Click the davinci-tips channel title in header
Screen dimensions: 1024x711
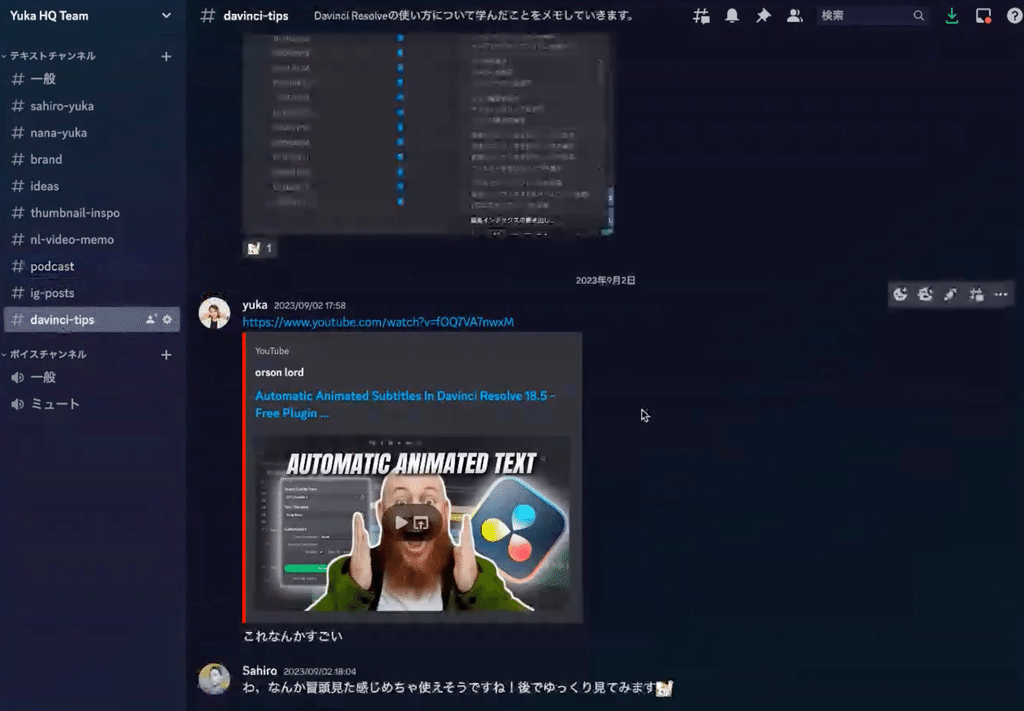click(x=255, y=16)
